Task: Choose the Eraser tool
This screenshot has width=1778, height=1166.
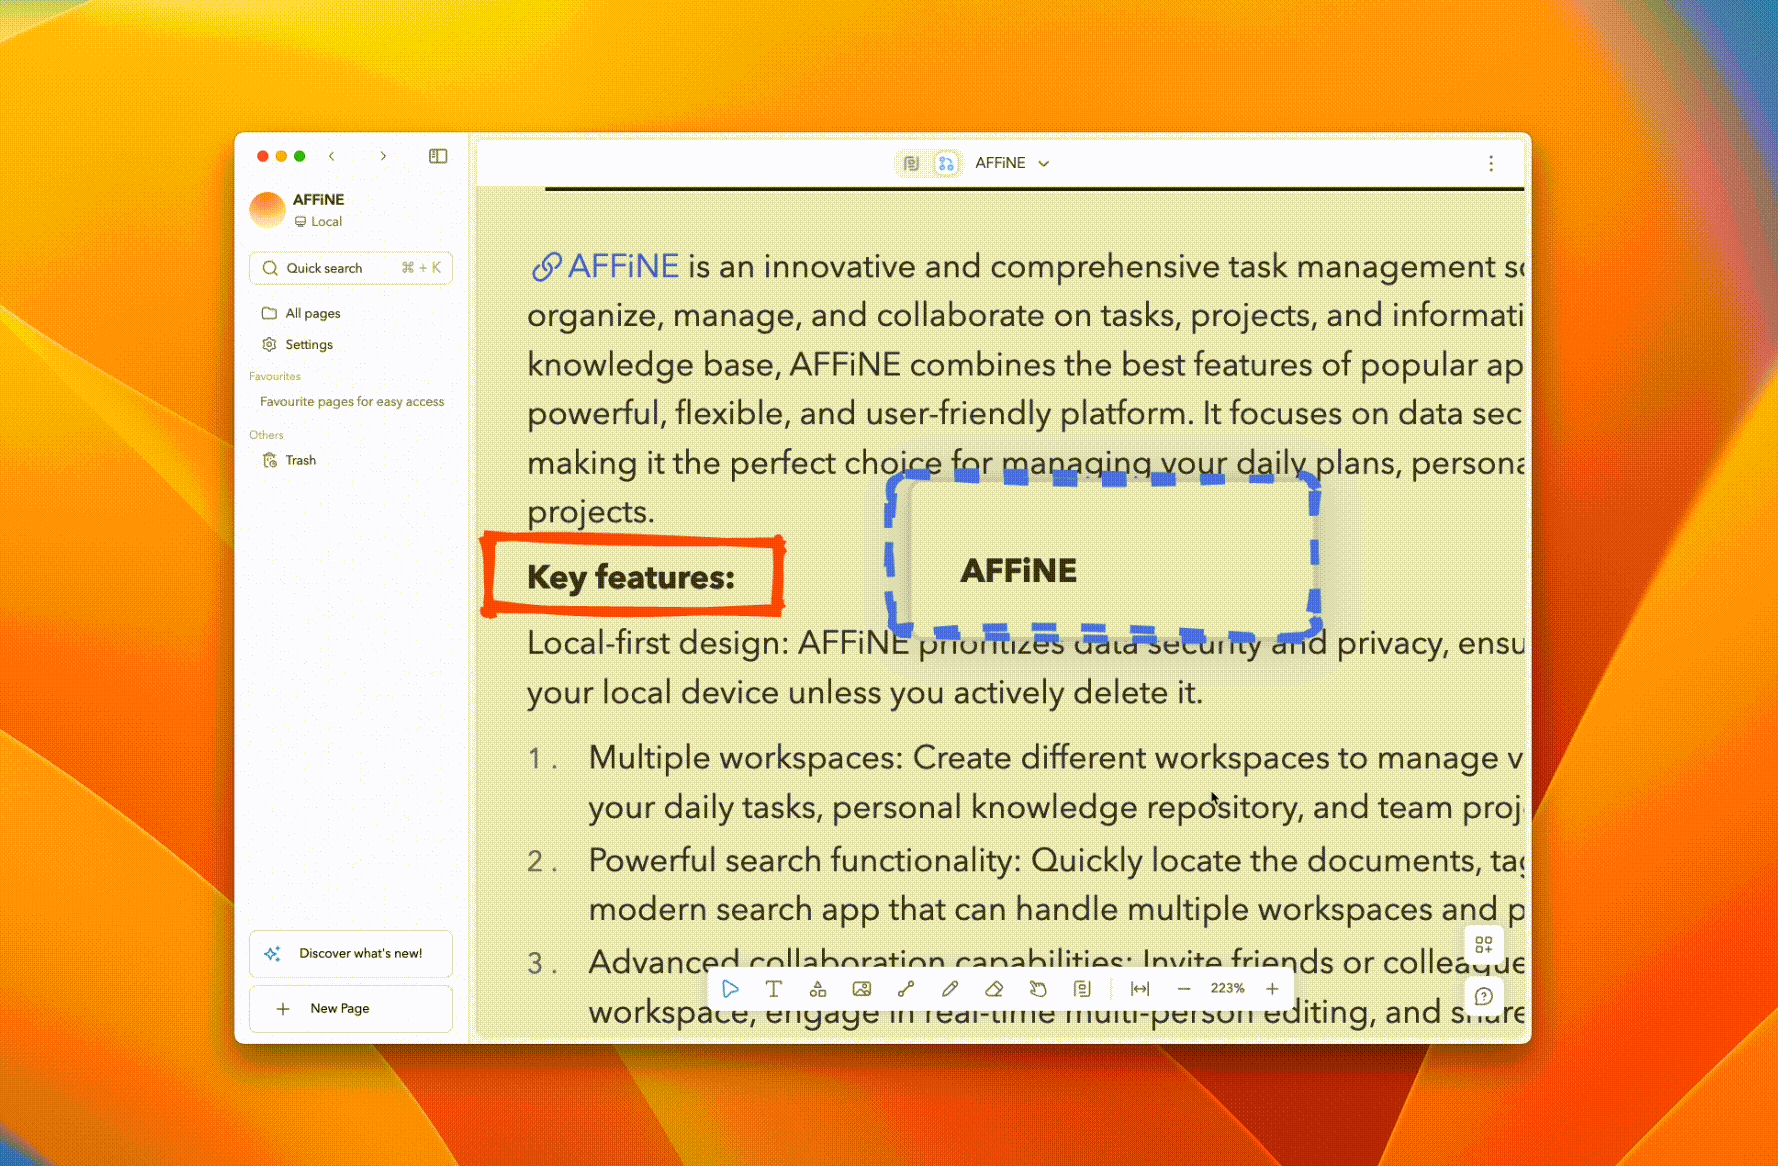Action: (x=994, y=989)
